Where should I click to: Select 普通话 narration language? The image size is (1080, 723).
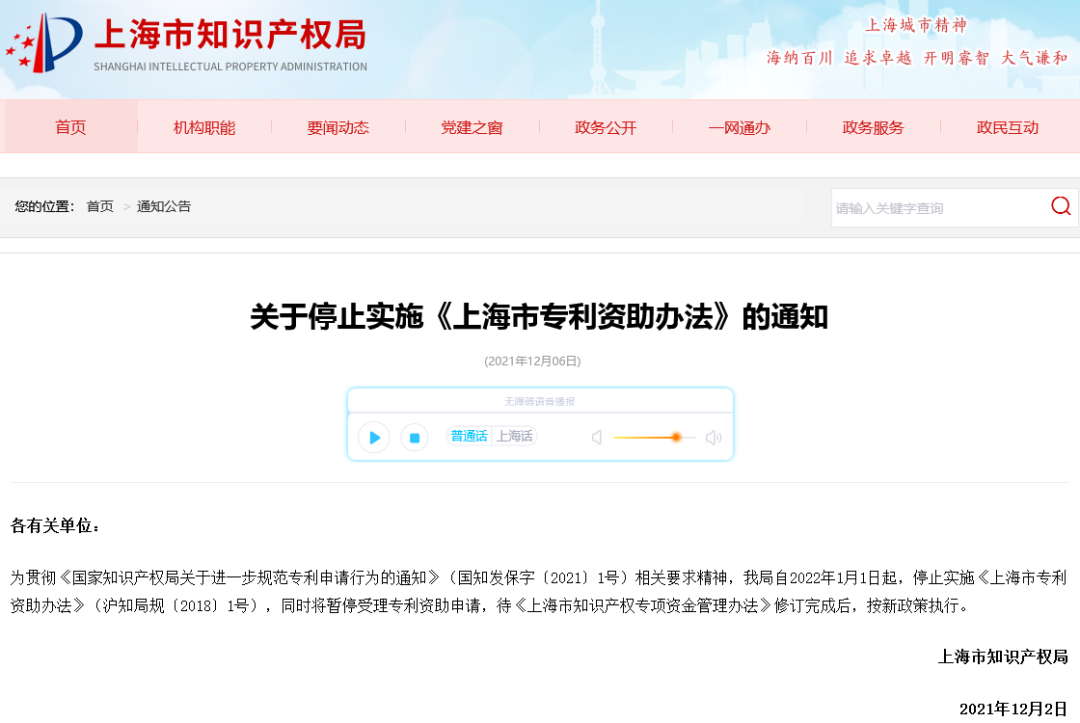[468, 436]
